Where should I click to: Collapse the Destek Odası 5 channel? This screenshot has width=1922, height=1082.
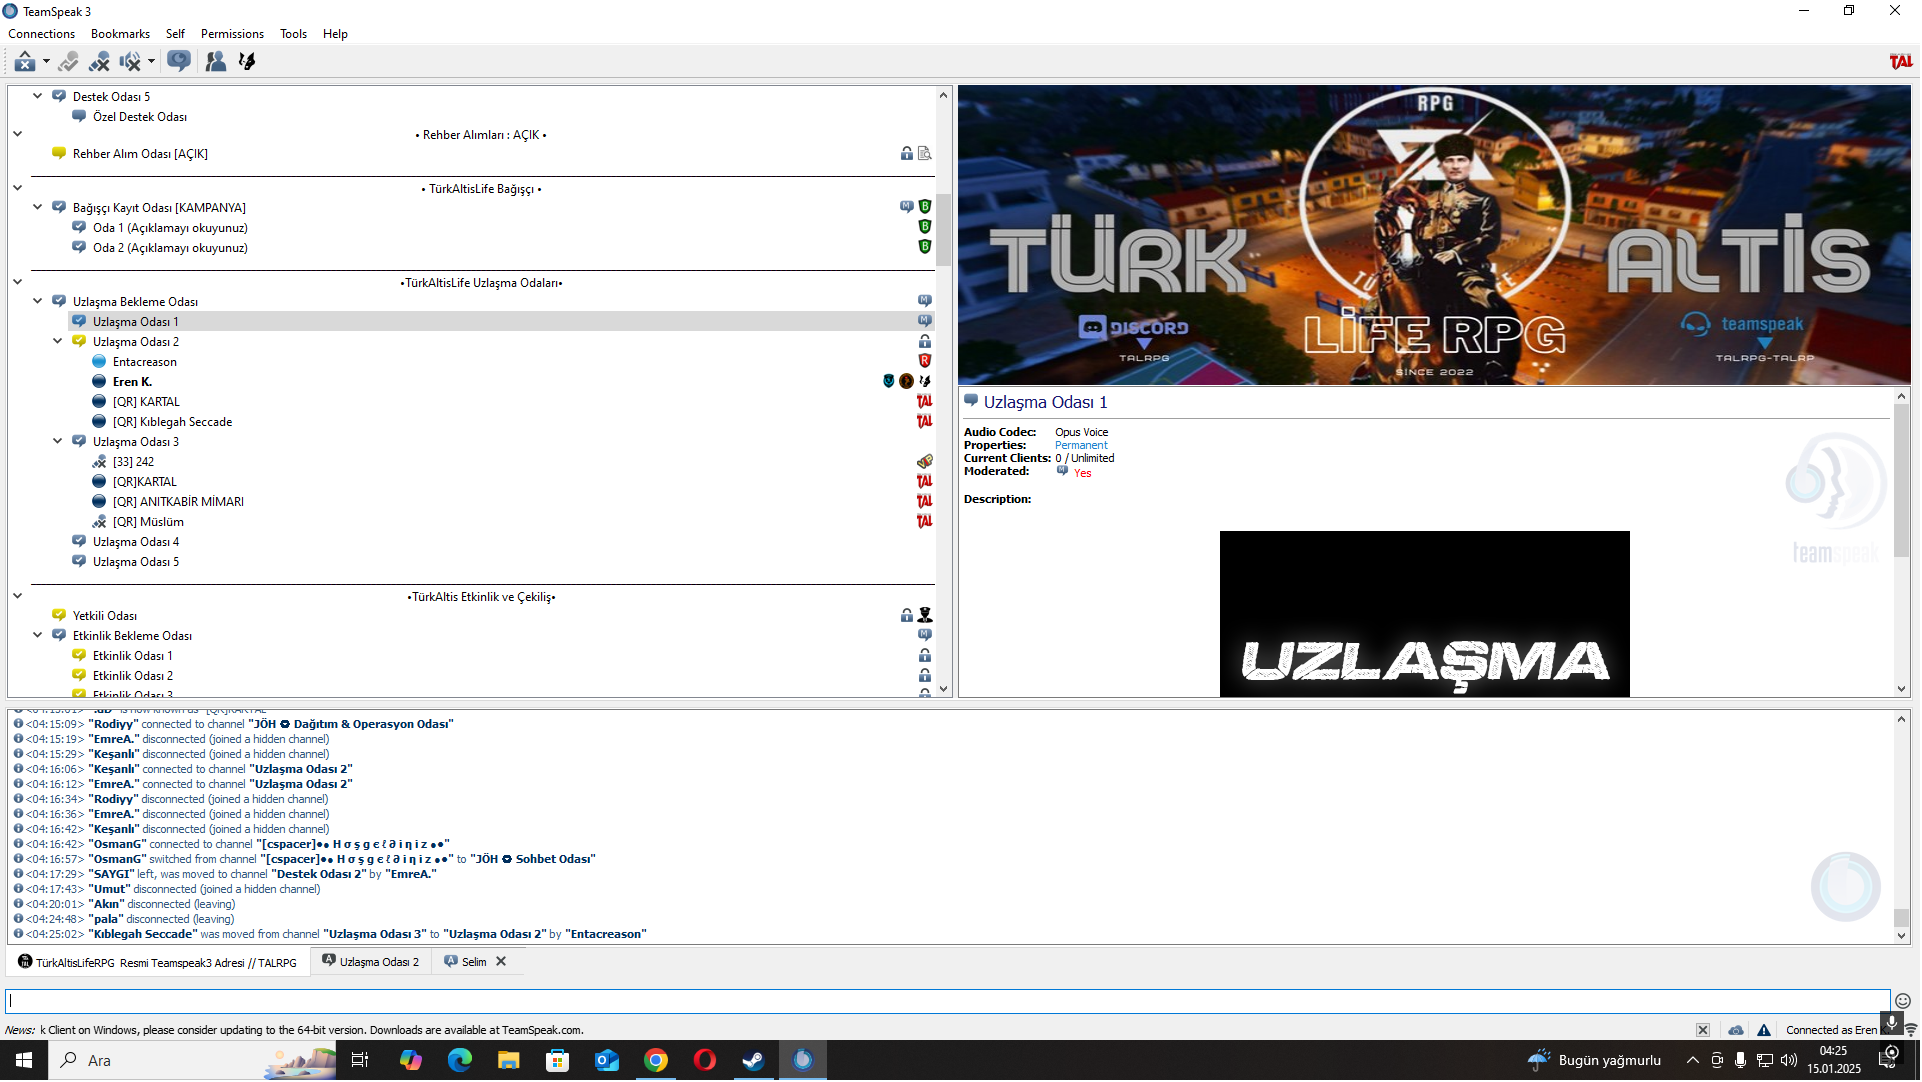tap(38, 97)
